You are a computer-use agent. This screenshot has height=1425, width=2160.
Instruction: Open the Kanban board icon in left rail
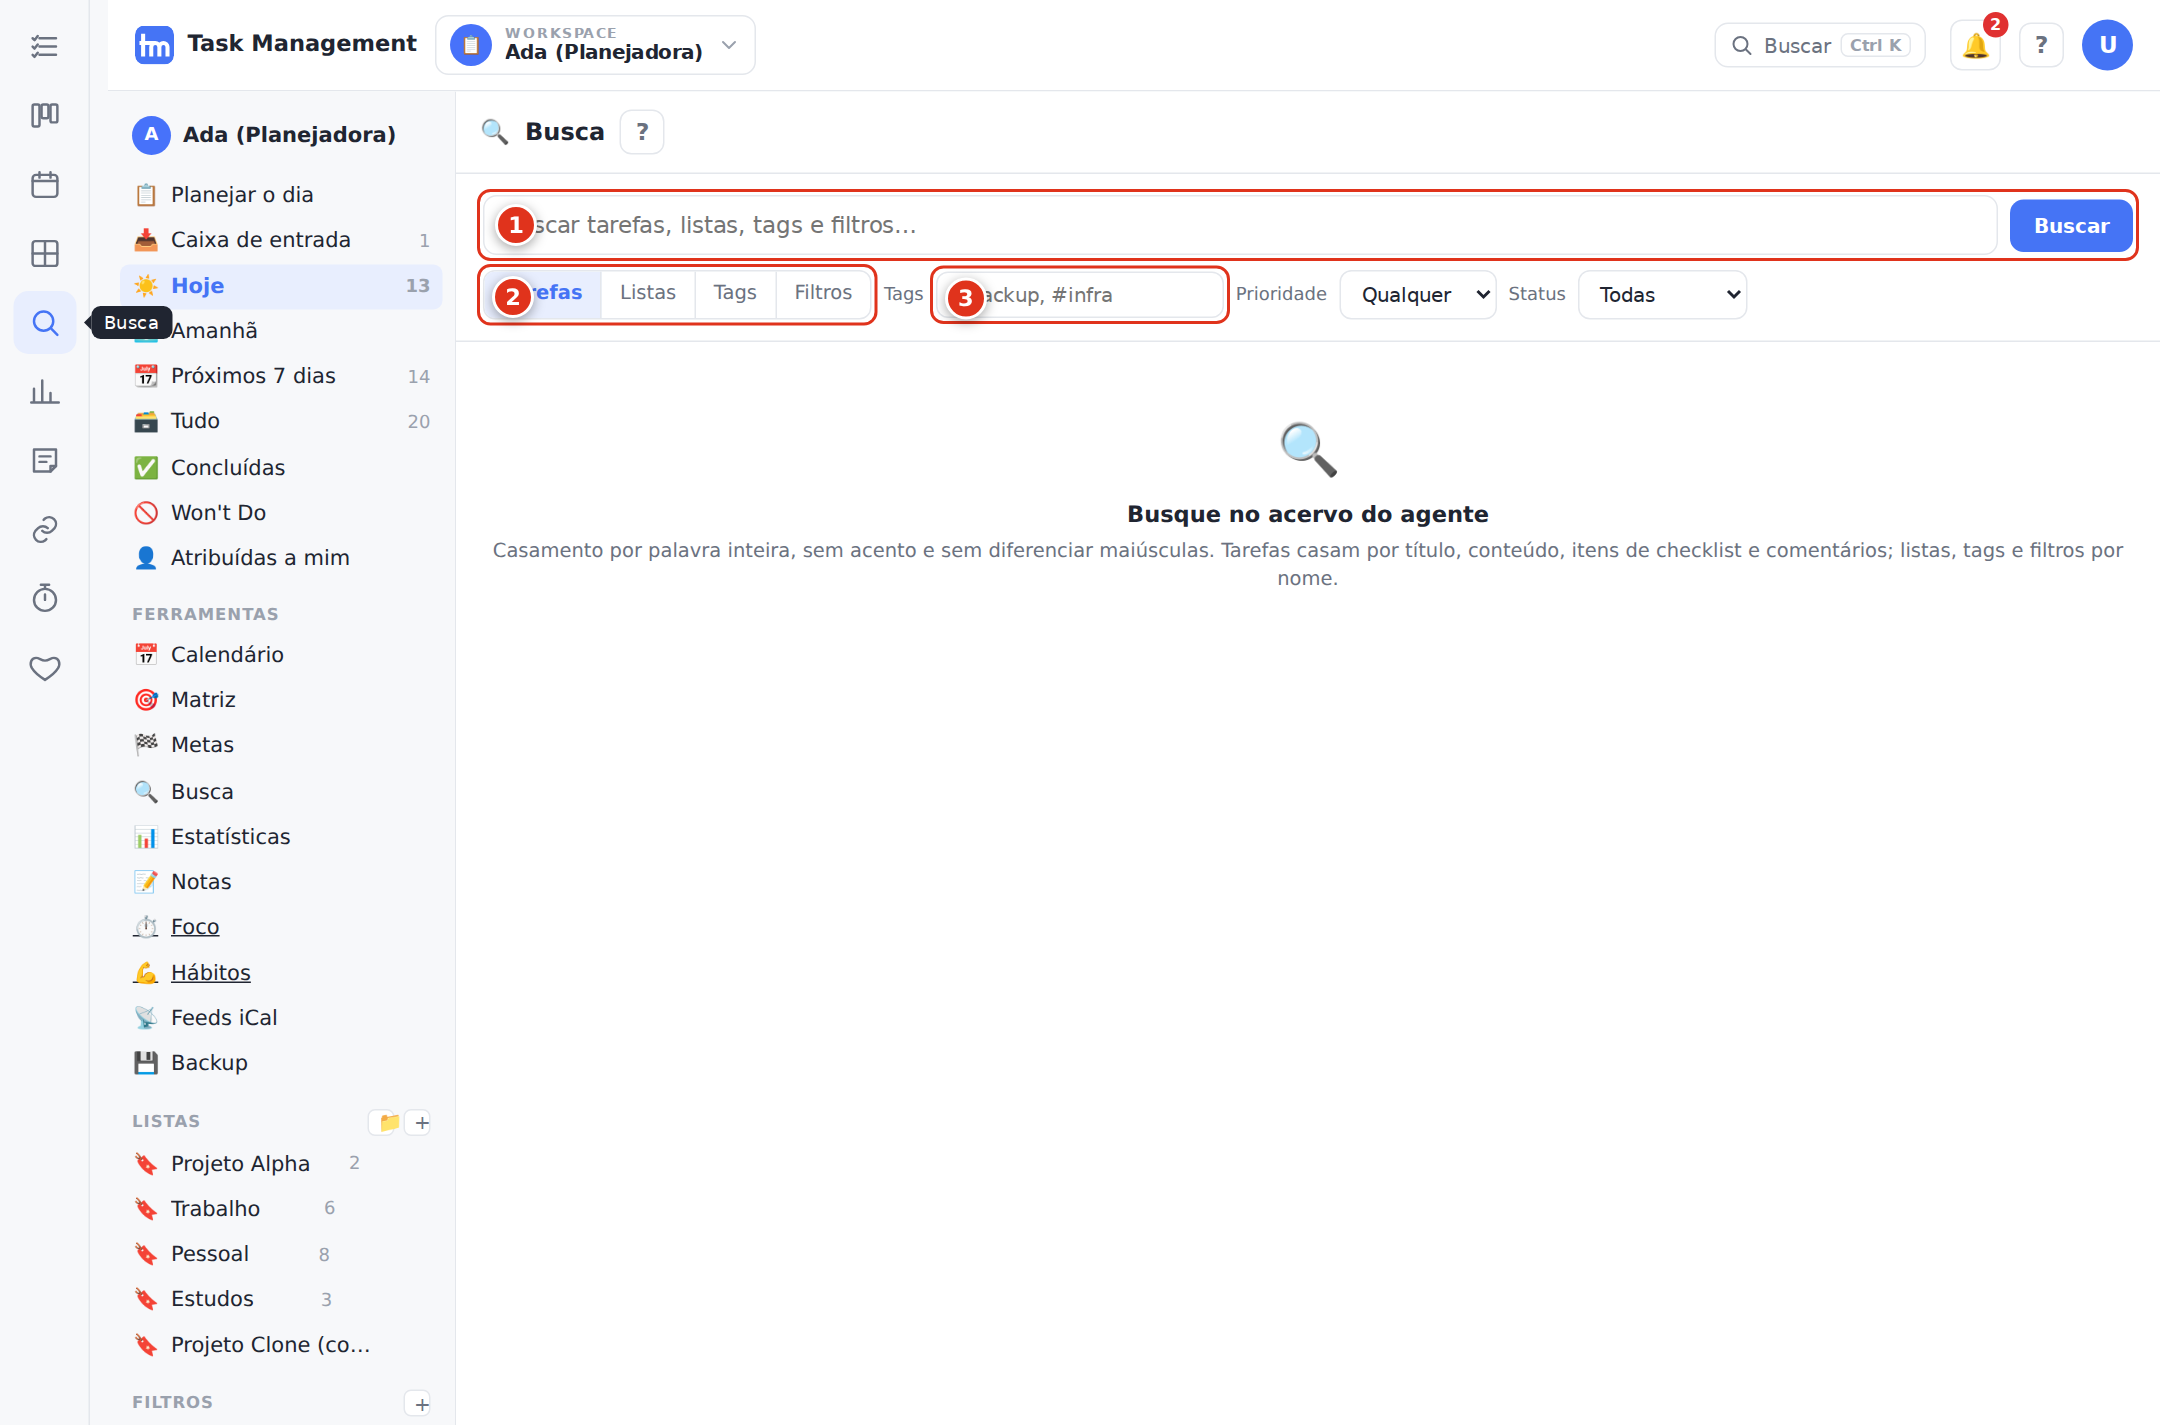(45, 115)
